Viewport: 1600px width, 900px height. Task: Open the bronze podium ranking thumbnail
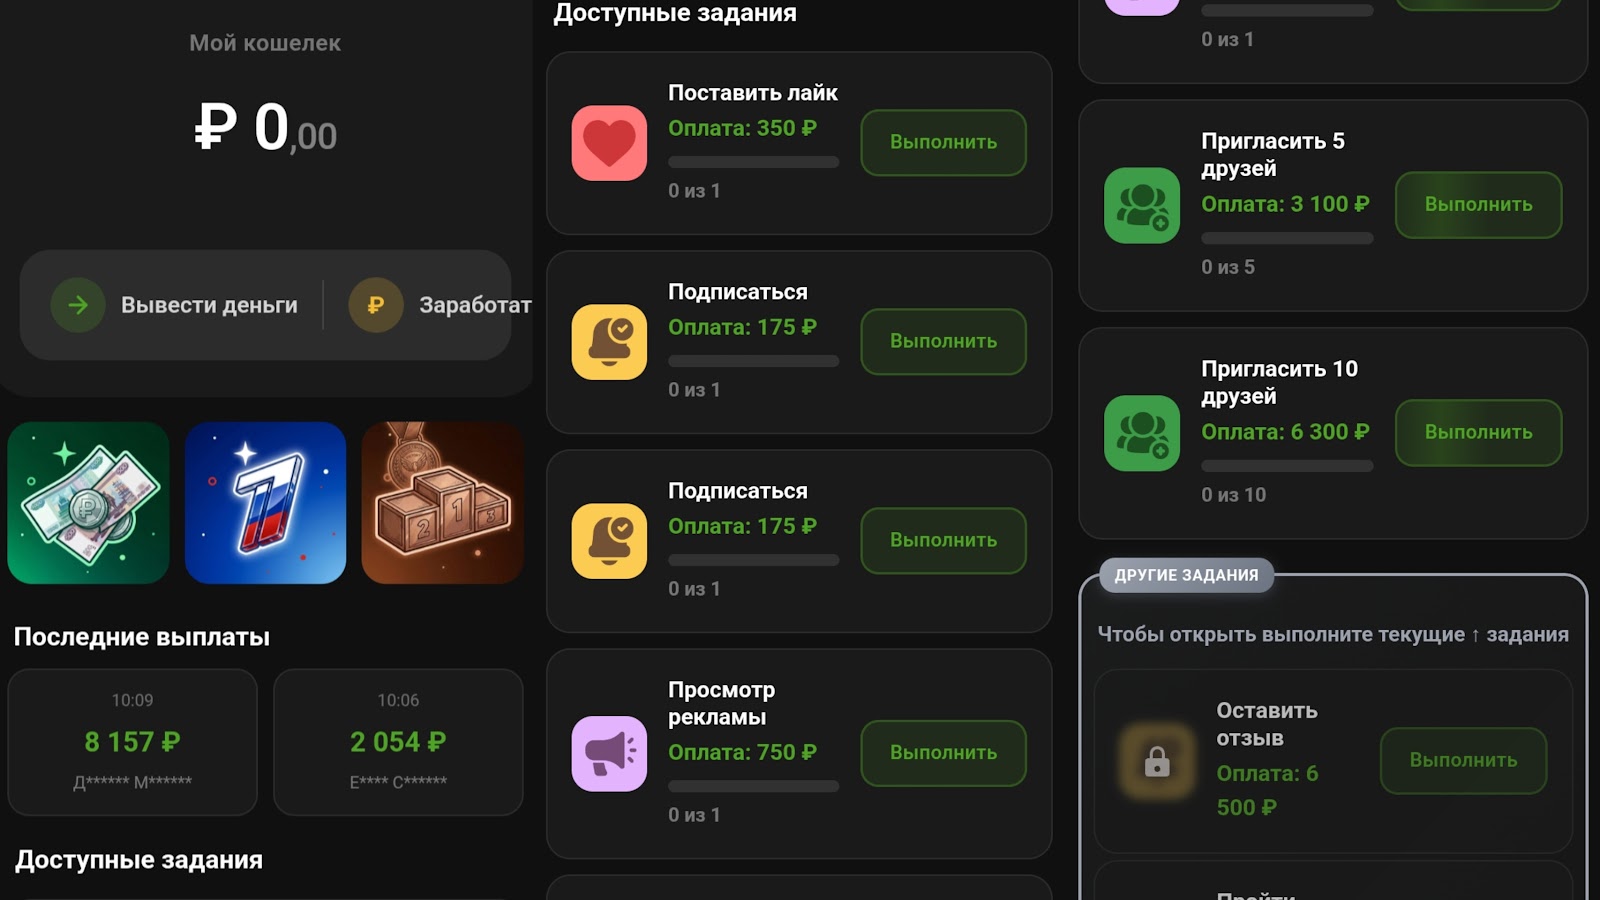pos(442,503)
